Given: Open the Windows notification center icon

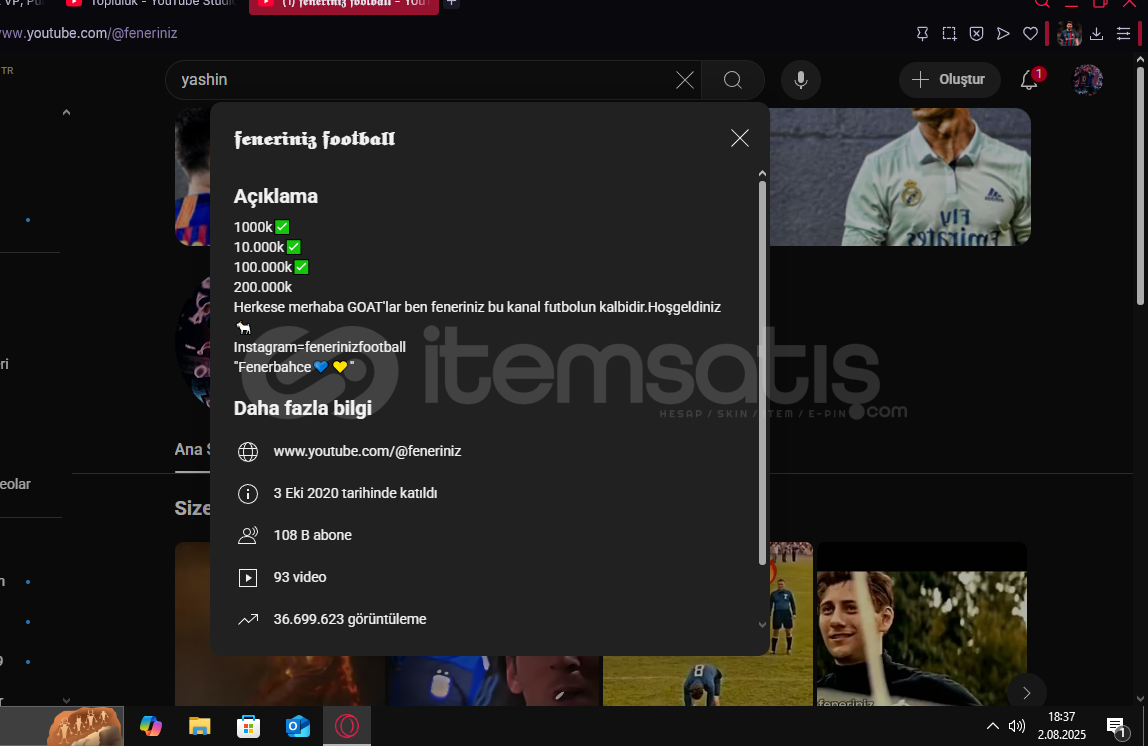Looking at the screenshot, I should (x=1116, y=726).
